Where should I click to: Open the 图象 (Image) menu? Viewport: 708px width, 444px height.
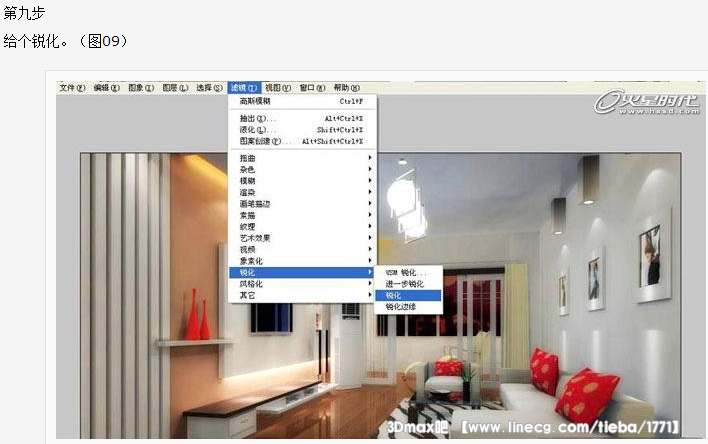pyautogui.click(x=141, y=88)
